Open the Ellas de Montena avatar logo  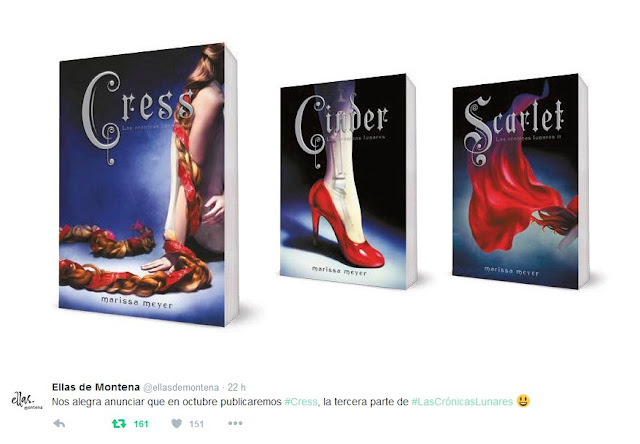pos(26,400)
